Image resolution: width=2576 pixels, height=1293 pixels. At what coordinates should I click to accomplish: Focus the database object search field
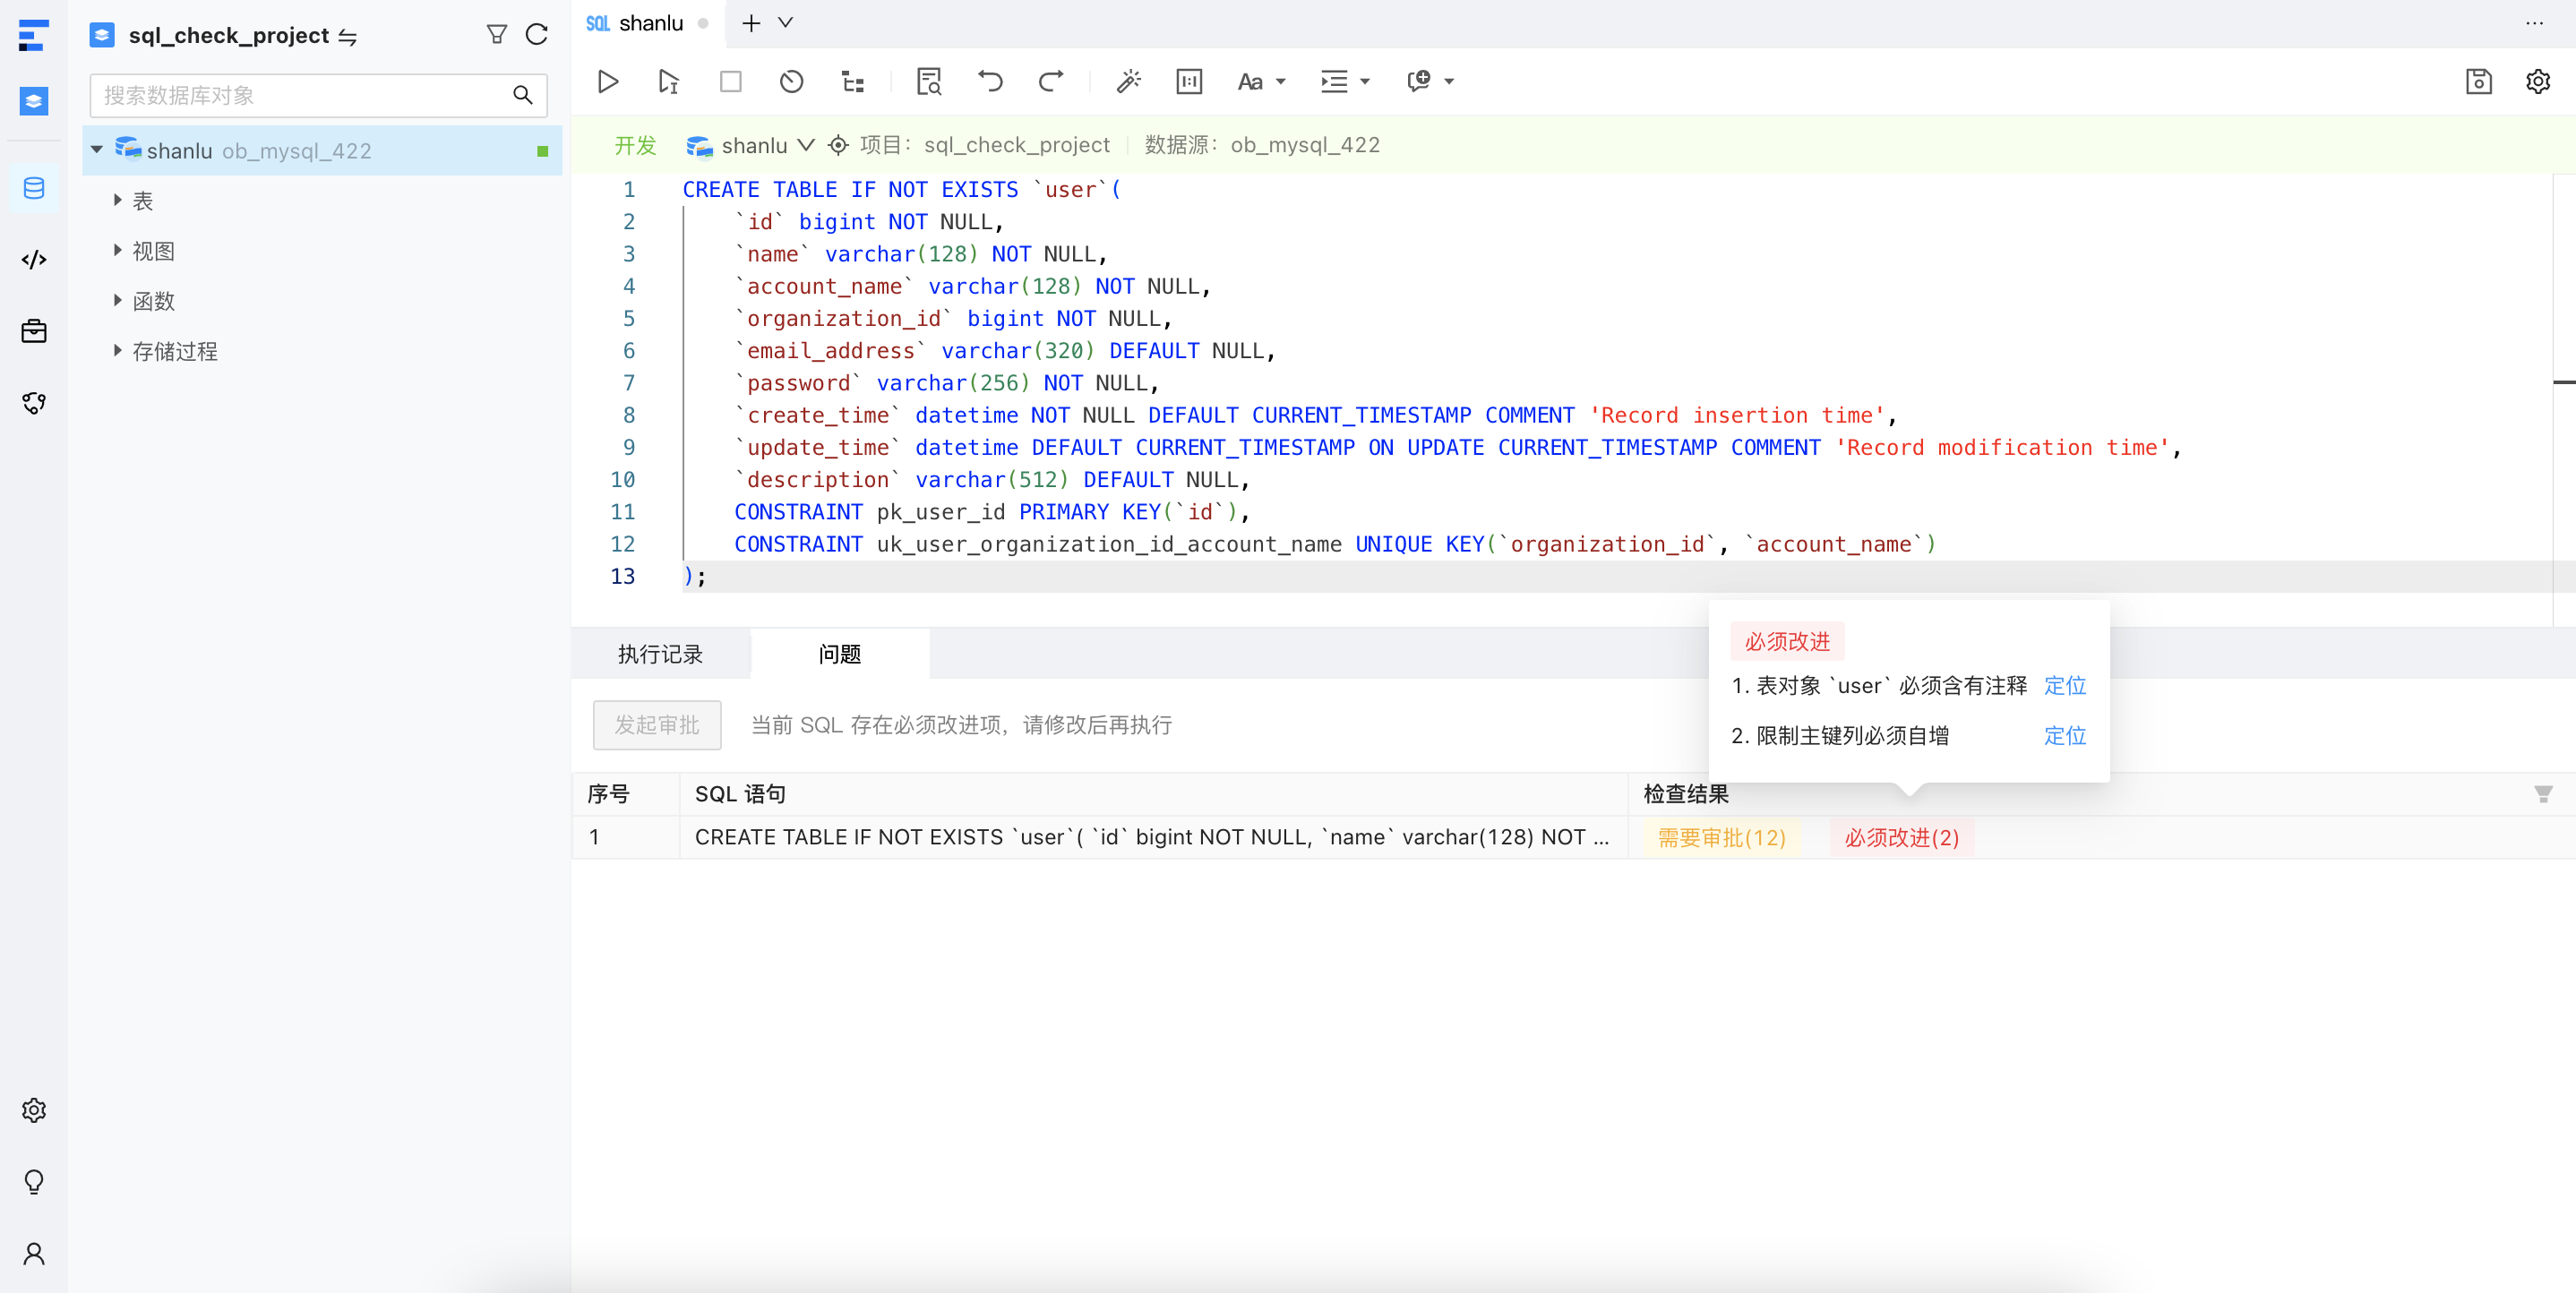coord(318,95)
